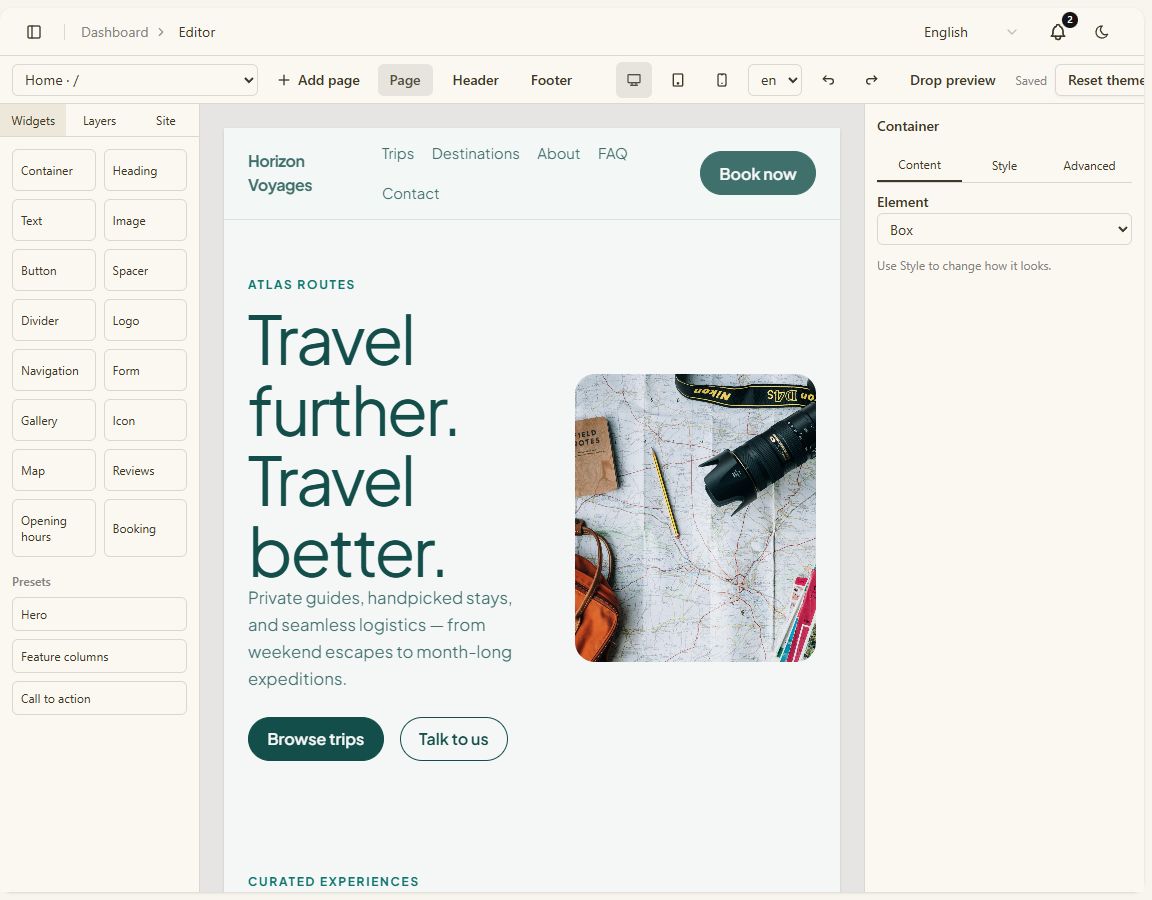This screenshot has height=900, width=1152.
Task: Pick the Button widget
Action: point(54,270)
